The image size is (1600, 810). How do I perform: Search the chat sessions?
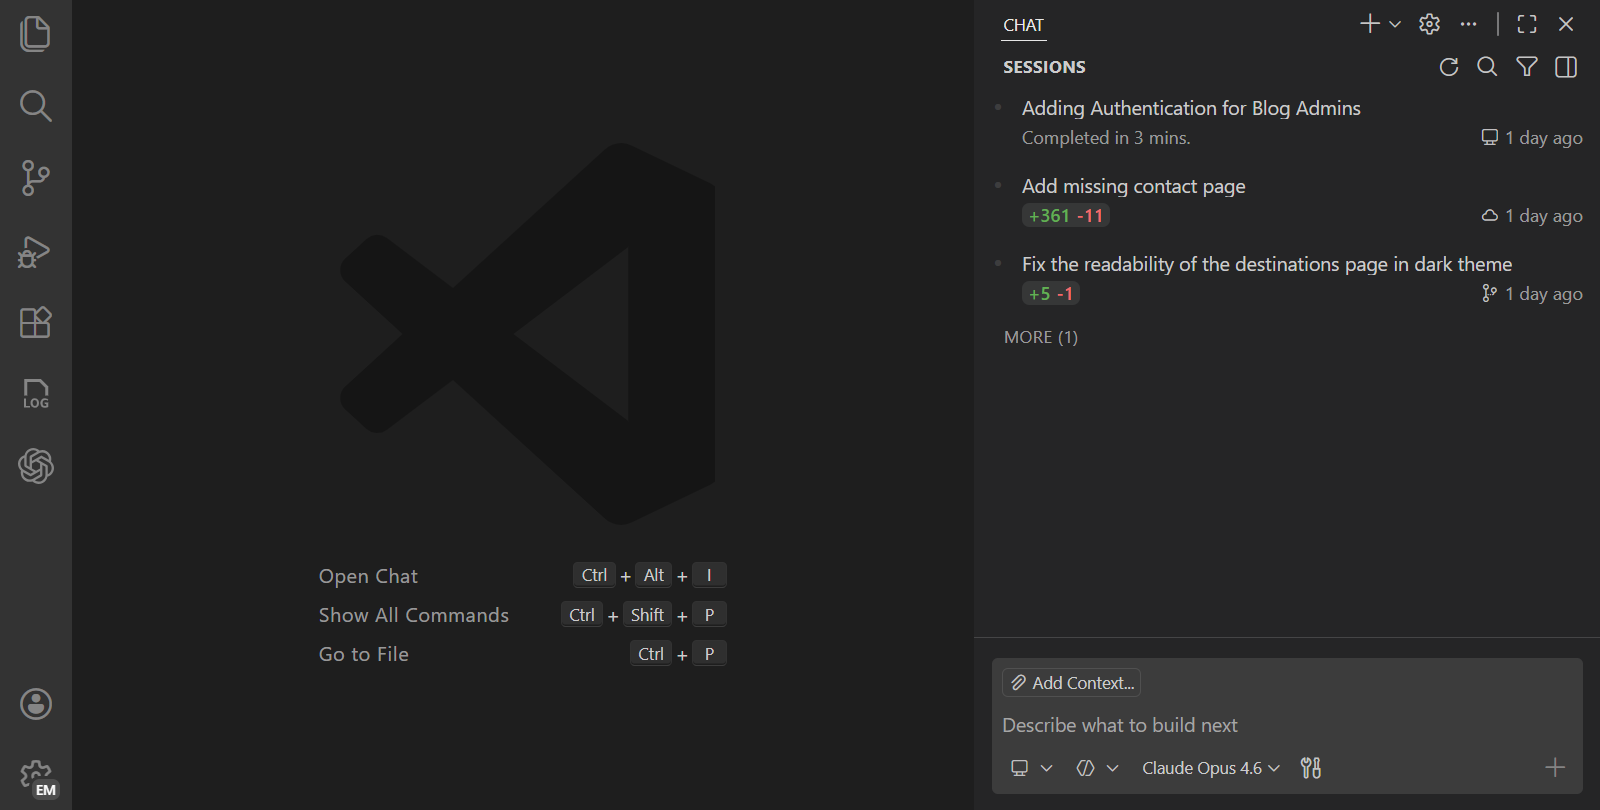pyautogui.click(x=1487, y=67)
